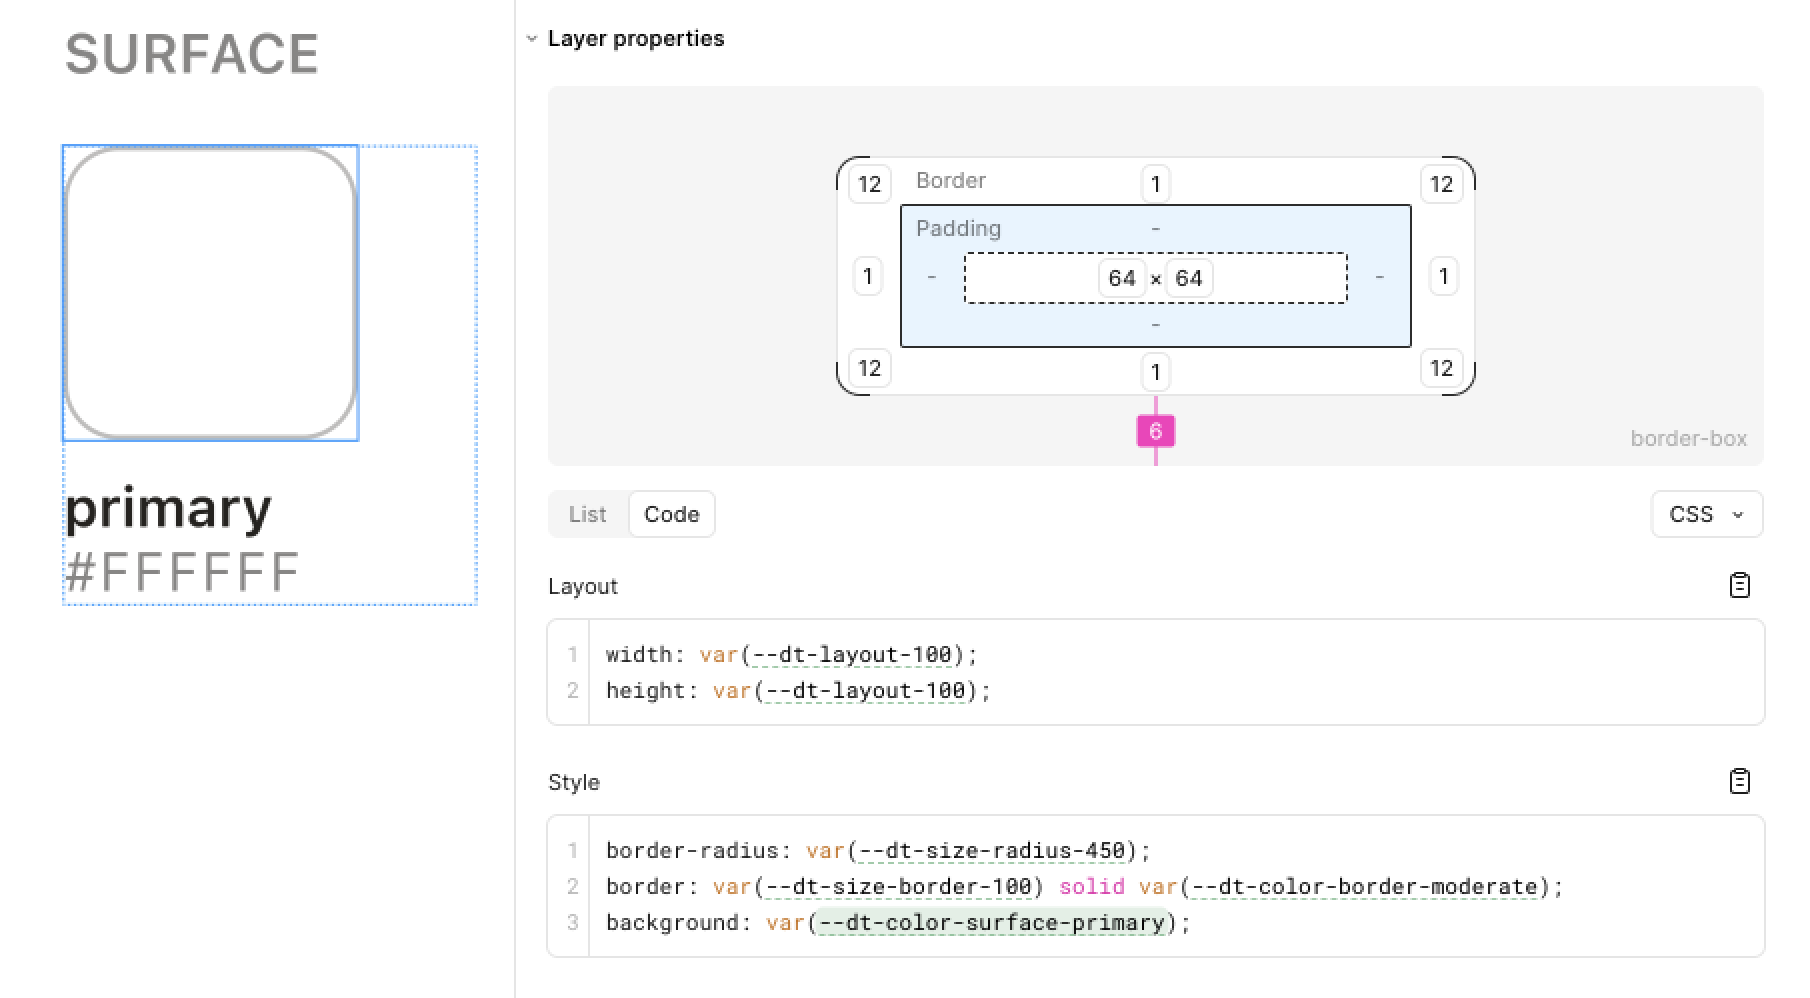Image resolution: width=1810 pixels, height=998 pixels.
Task: Click the --dt-color-border-moderate variable
Action: (x=1364, y=887)
